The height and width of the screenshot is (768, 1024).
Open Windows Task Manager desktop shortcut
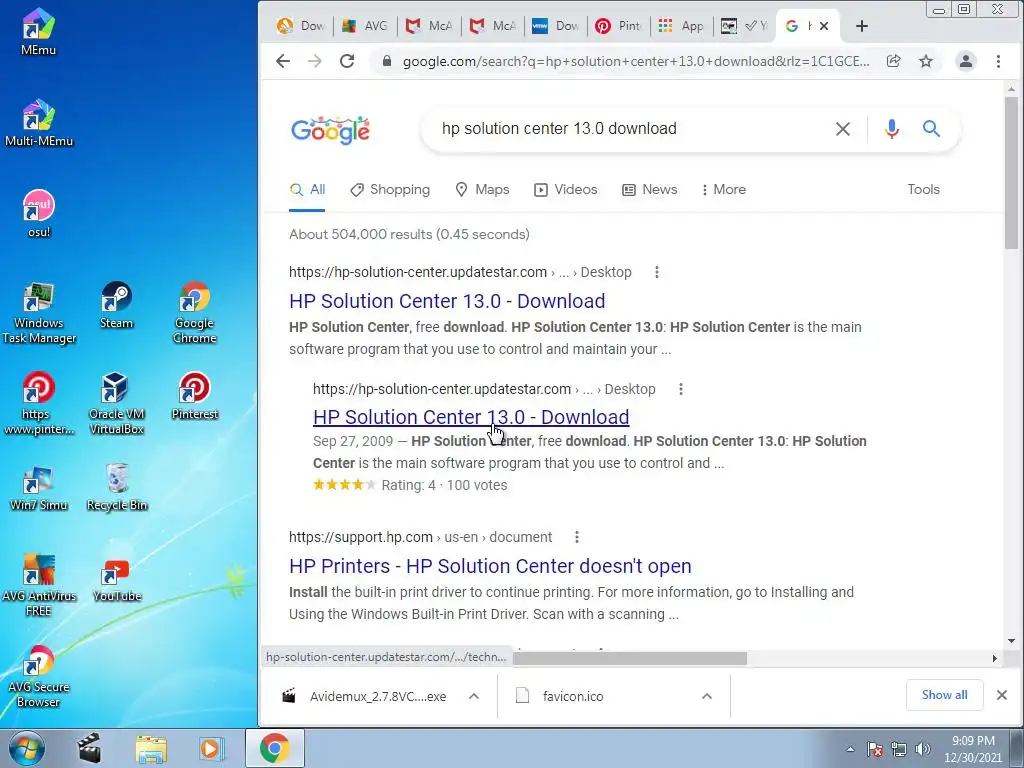pos(39,313)
